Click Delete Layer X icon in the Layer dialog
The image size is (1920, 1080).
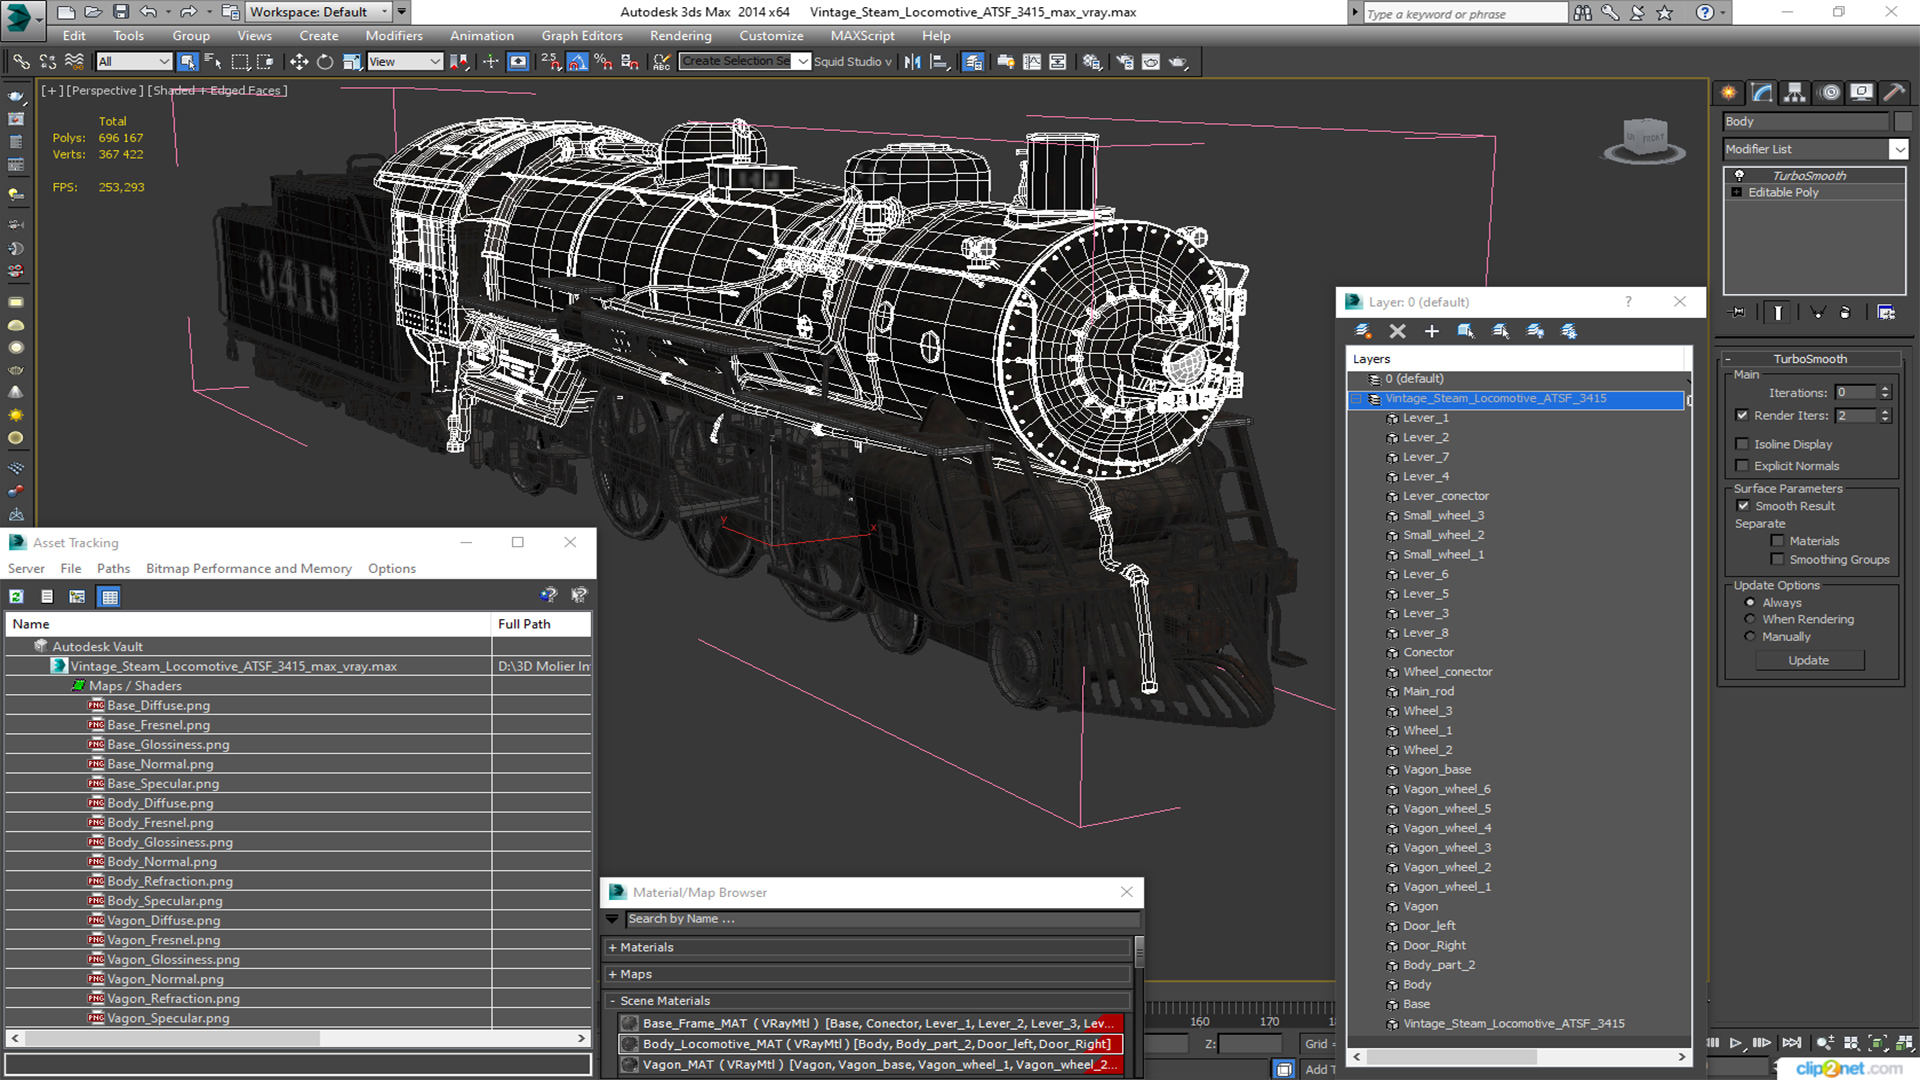click(1398, 331)
